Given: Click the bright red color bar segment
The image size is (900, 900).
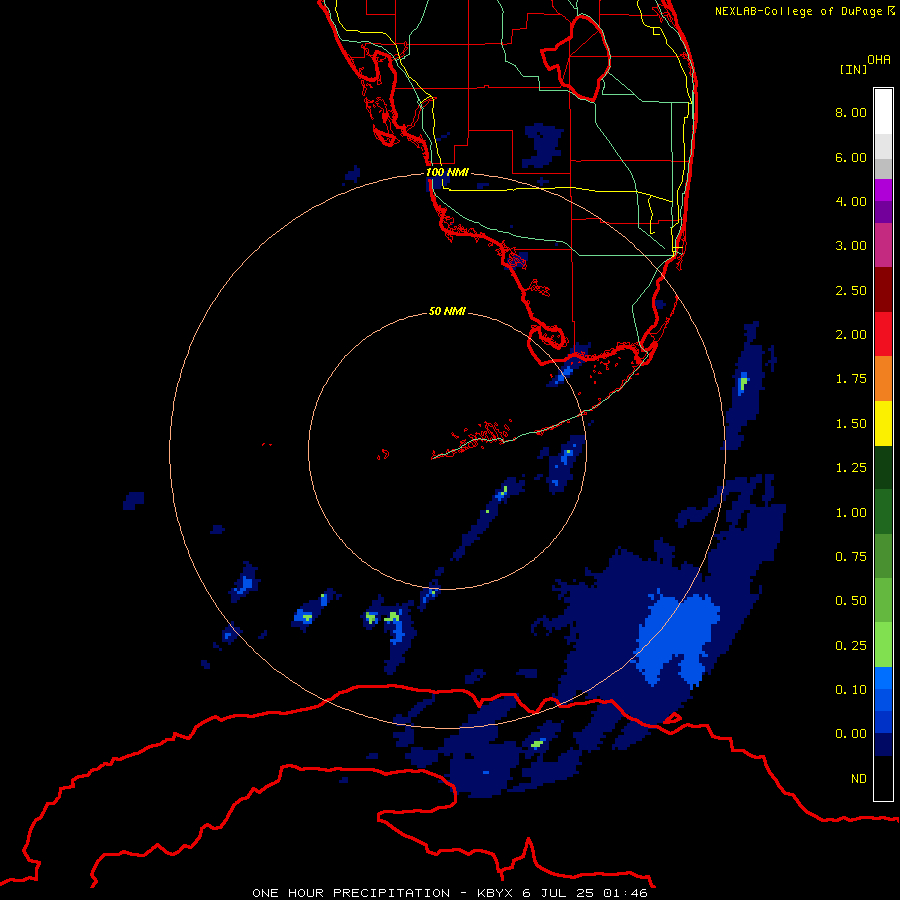Looking at the screenshot, I should tap(883, 335).
